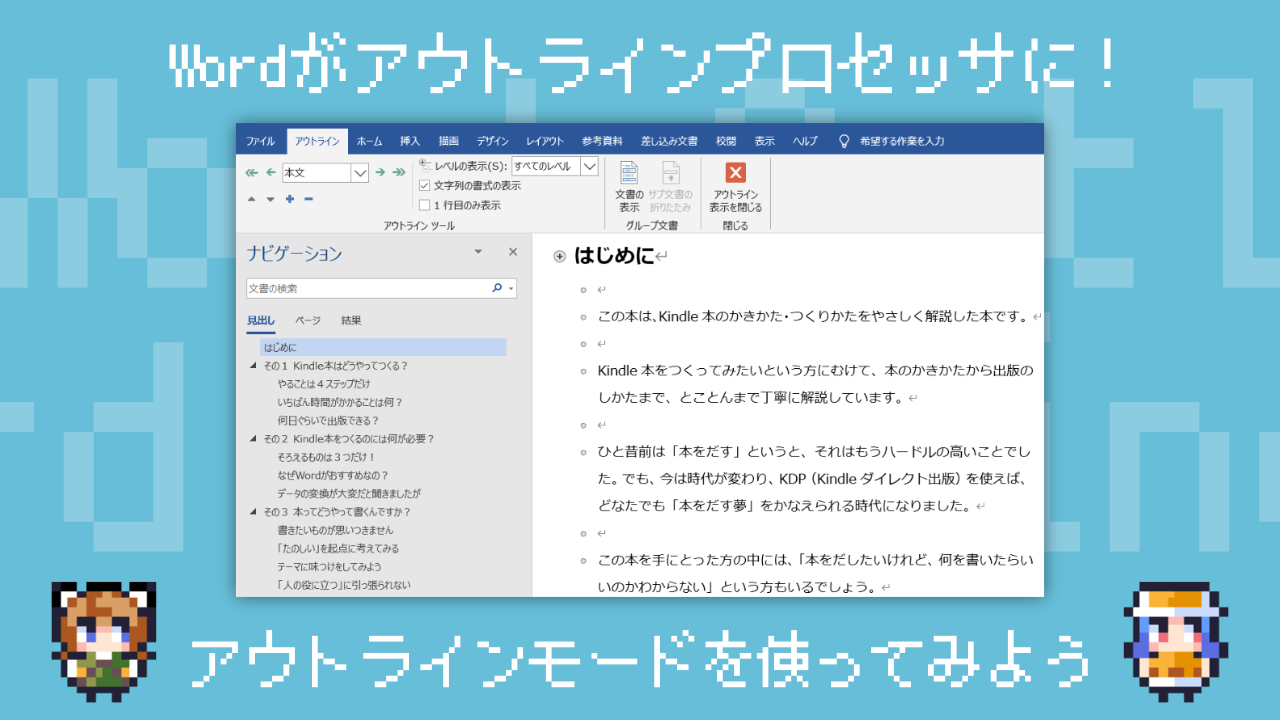Move item down with triangle arrow

(270, 199)
